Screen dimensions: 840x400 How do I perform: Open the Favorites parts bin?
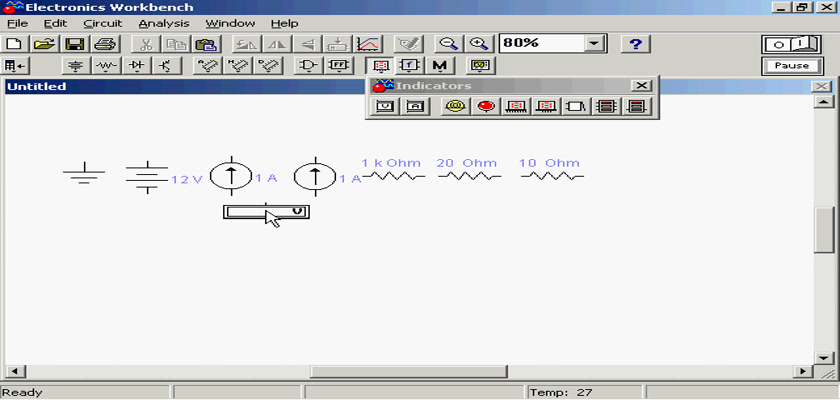tap(16, 66)
